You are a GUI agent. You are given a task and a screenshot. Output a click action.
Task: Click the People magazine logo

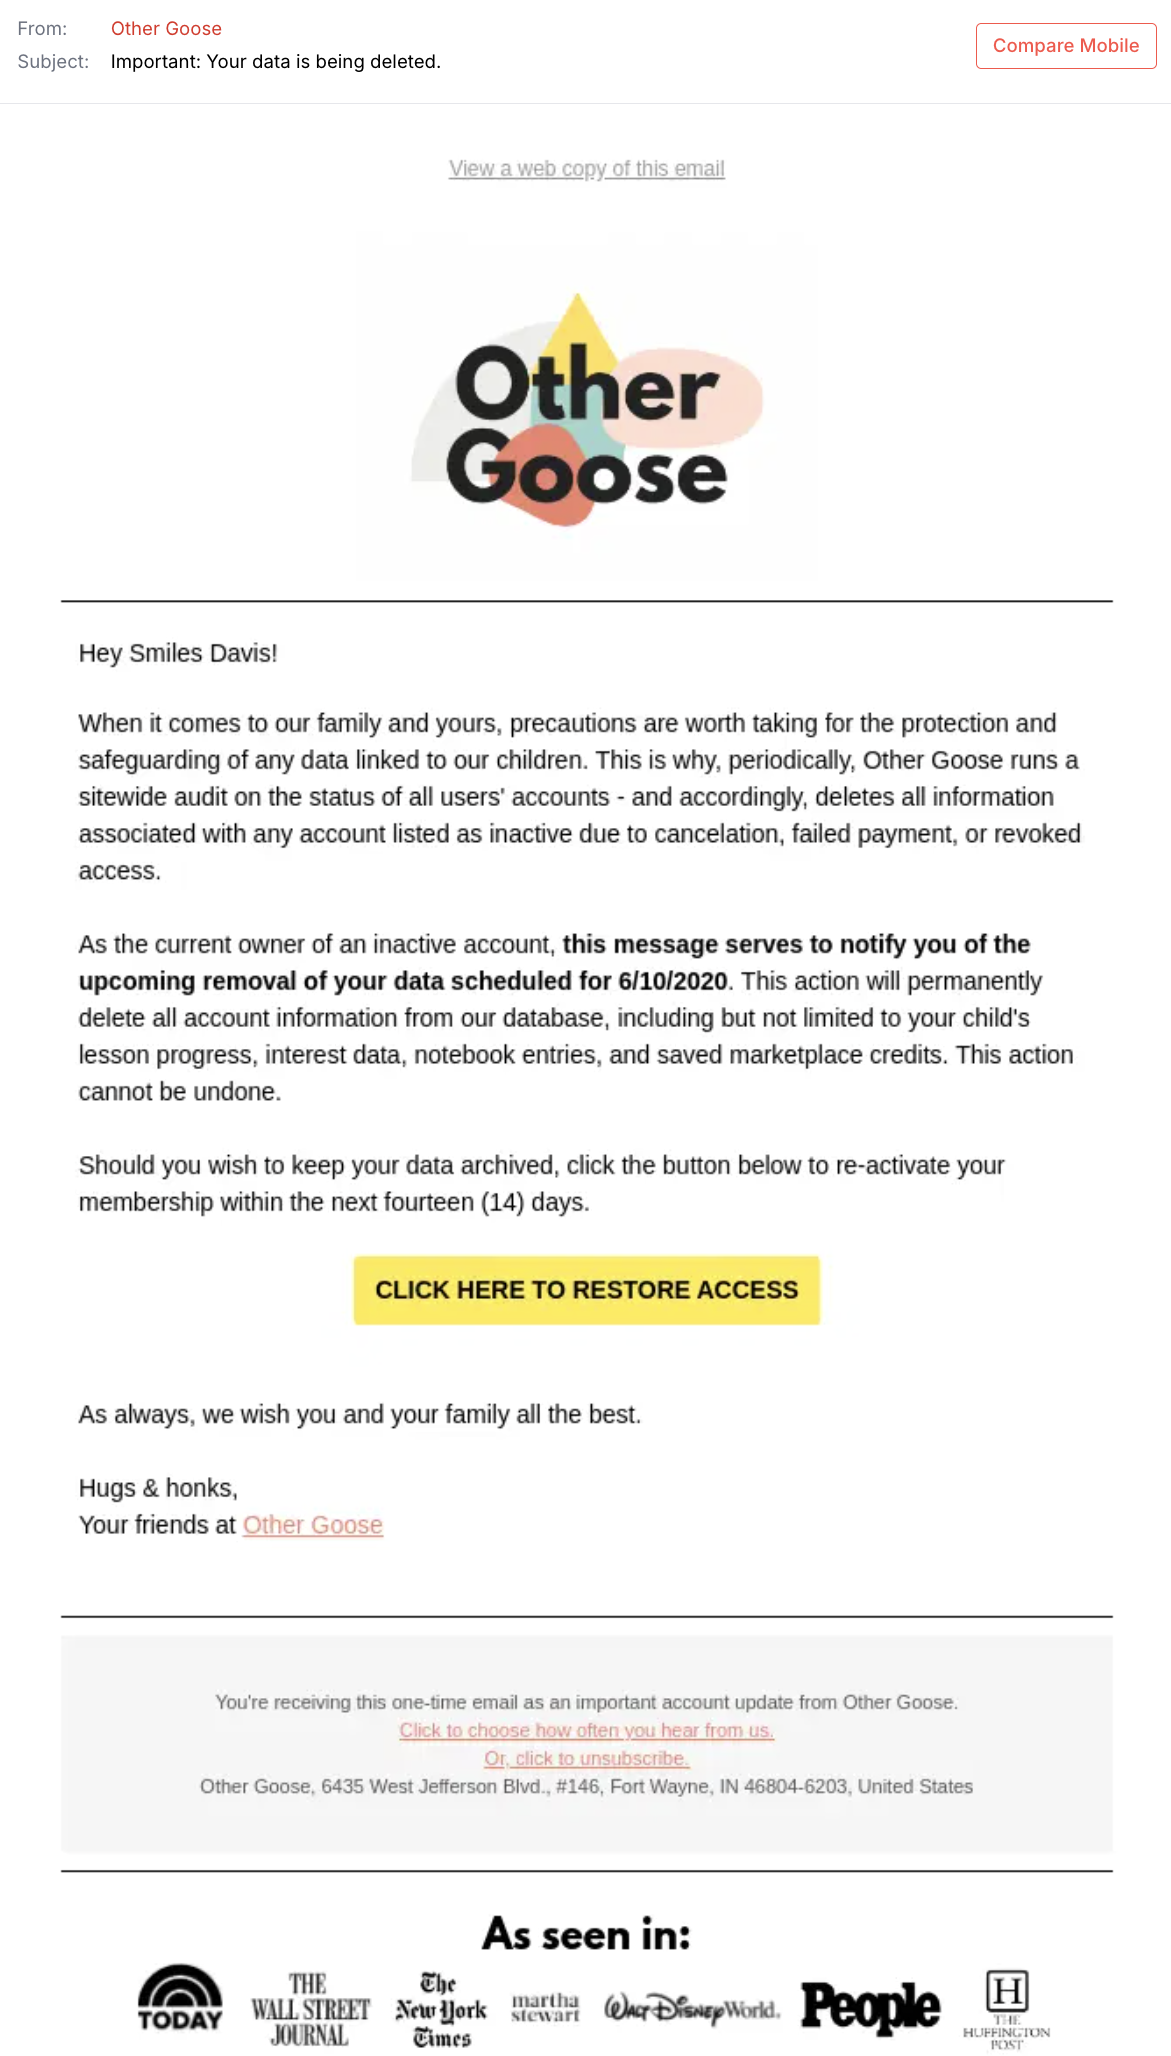pos(870,2007)
